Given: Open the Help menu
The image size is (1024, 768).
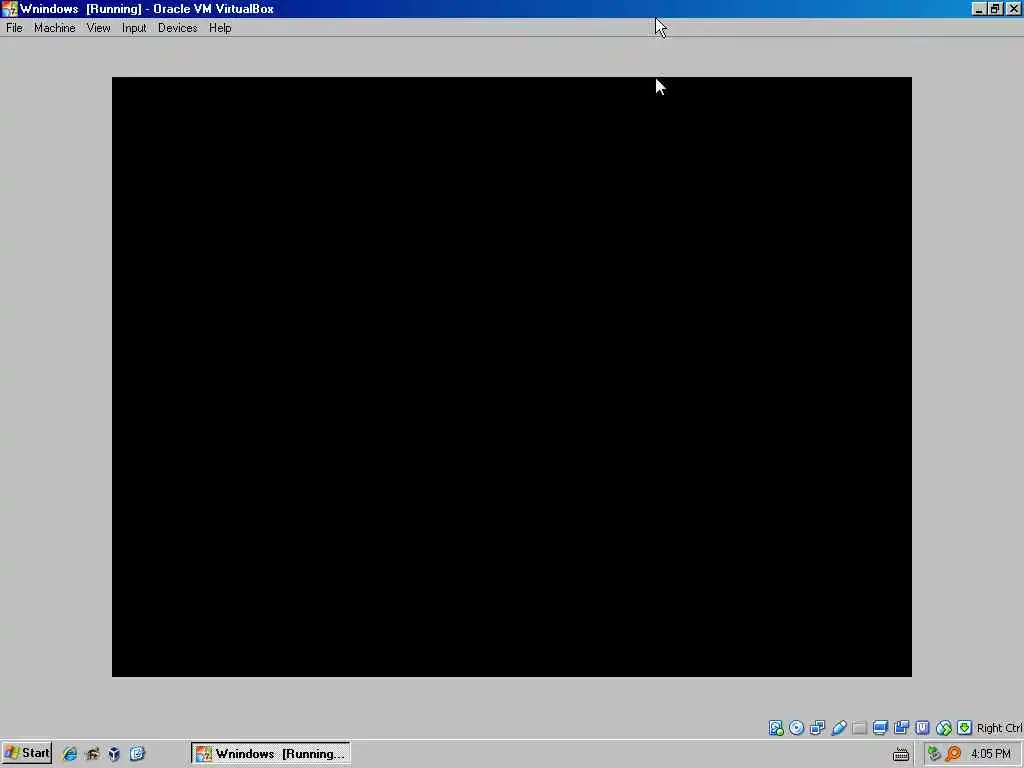Looking at the screenshot, I should (220, 28).
